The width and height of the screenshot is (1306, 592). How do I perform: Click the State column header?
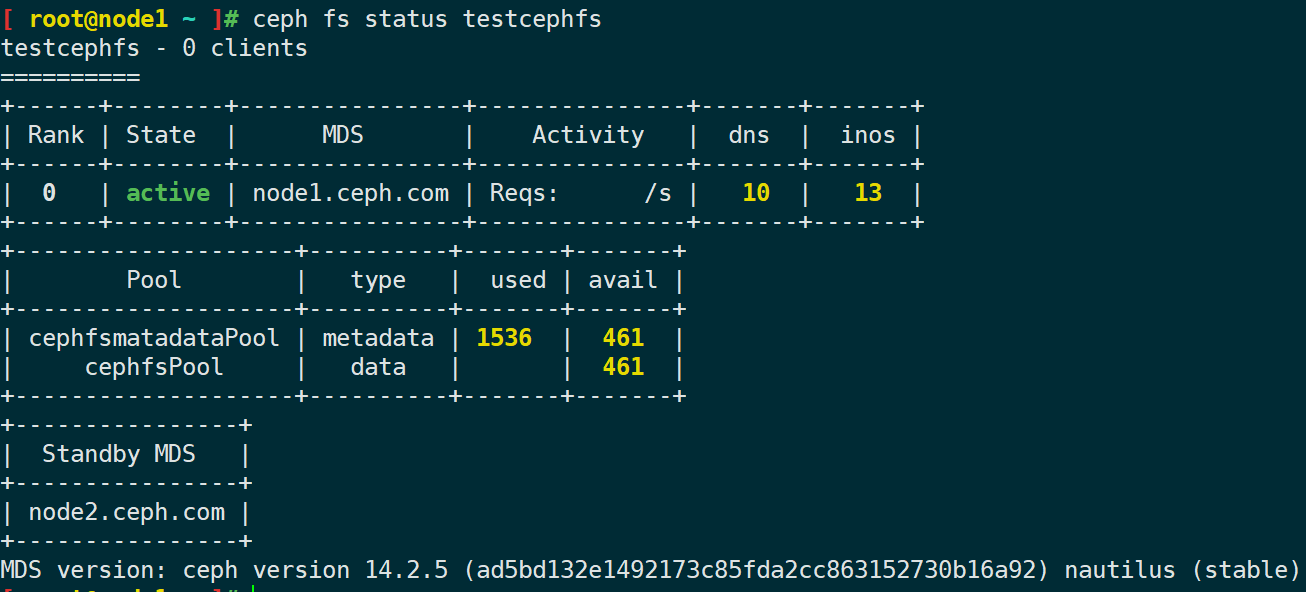click(x=161, y=135)
